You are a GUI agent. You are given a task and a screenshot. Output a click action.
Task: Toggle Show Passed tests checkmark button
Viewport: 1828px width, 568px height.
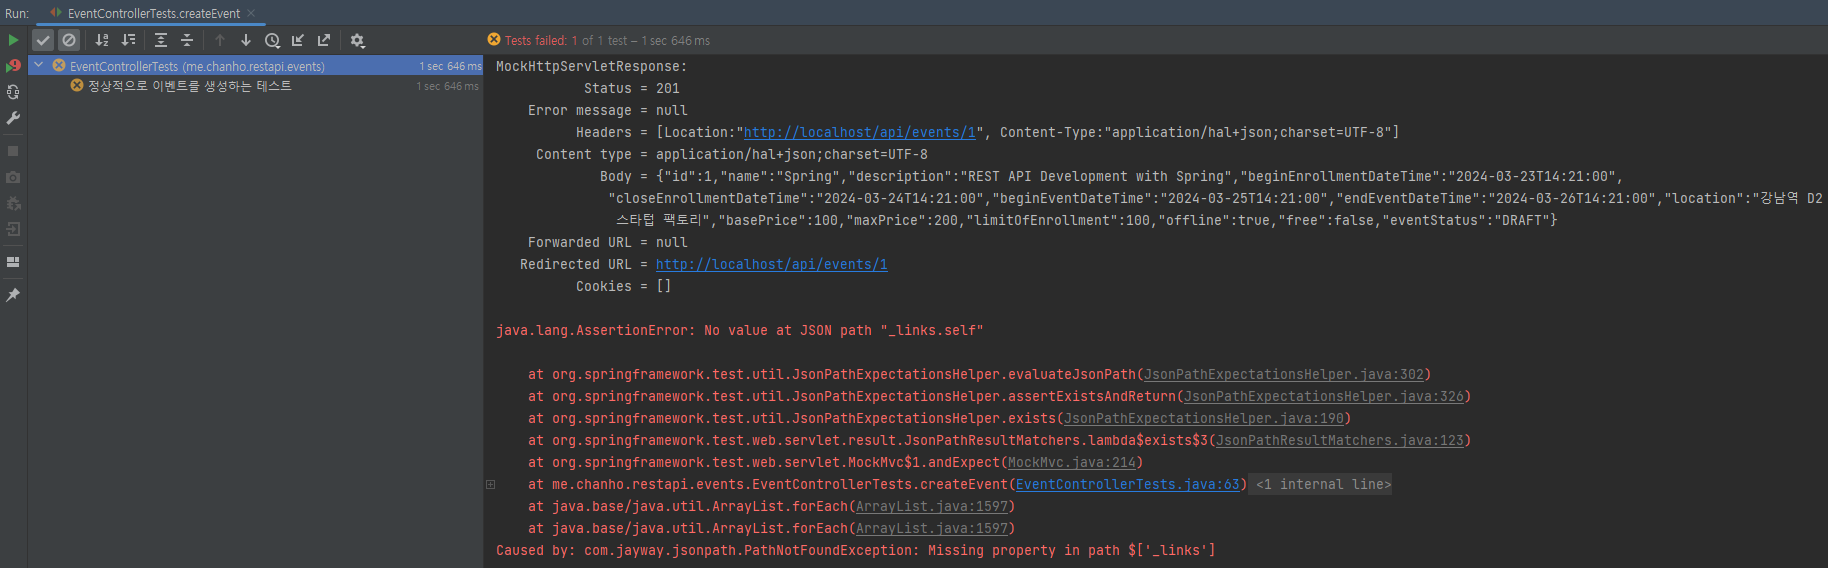pos(43,40)
